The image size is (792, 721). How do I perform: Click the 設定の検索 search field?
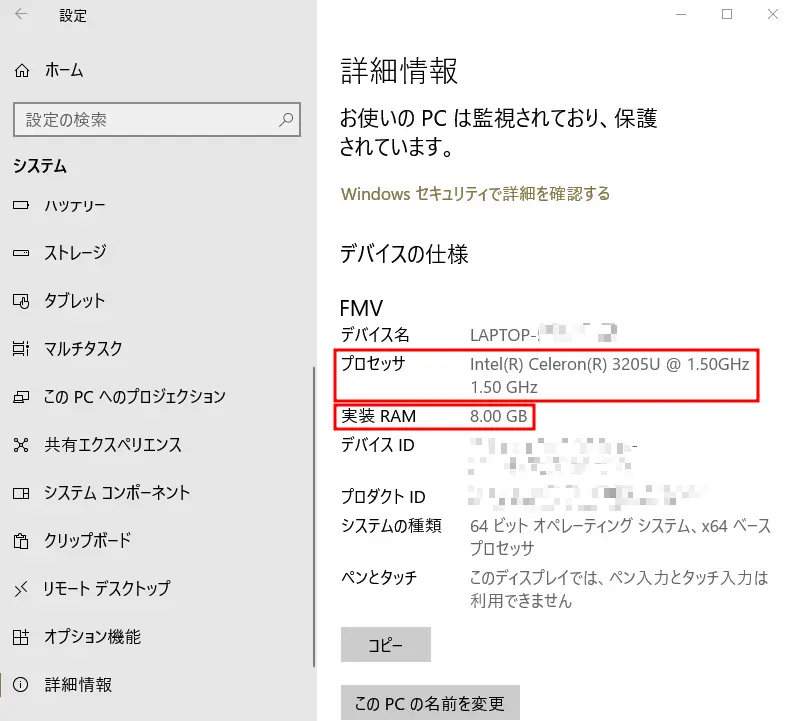(157, 120)
